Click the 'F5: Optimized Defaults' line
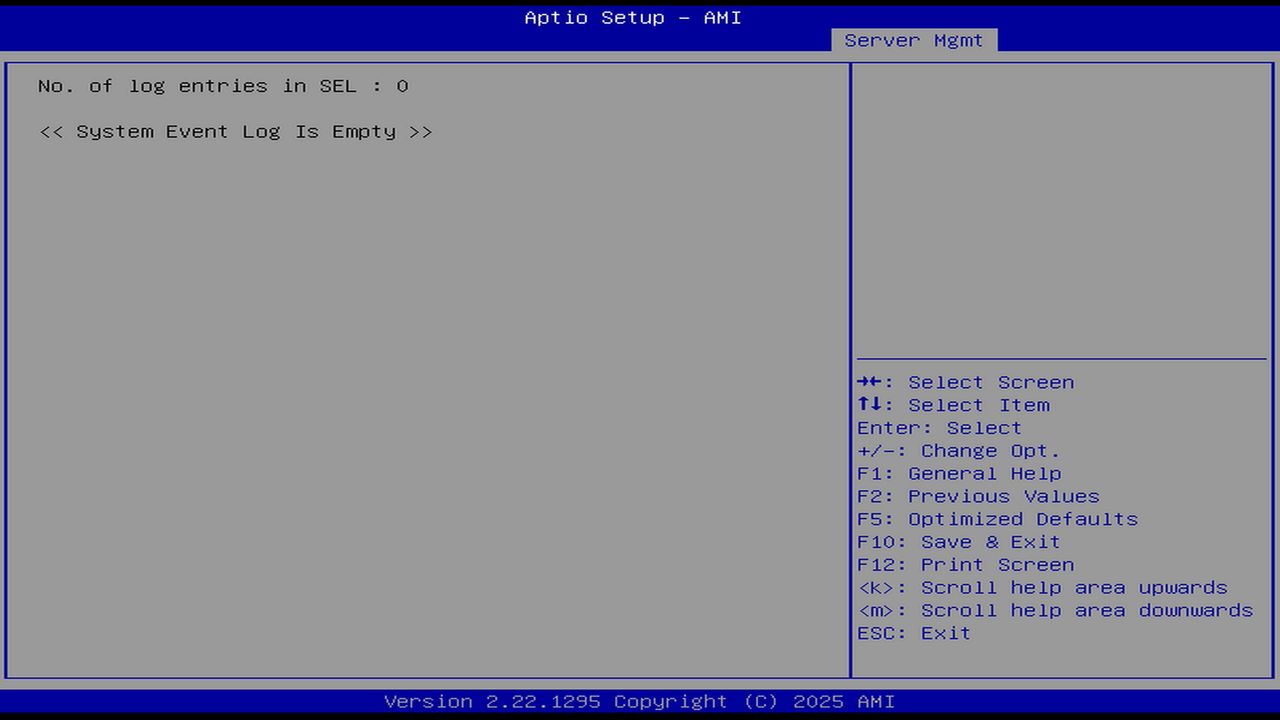Image resolution: width=1280 pixels, height=720 pixels. [998, 519]
